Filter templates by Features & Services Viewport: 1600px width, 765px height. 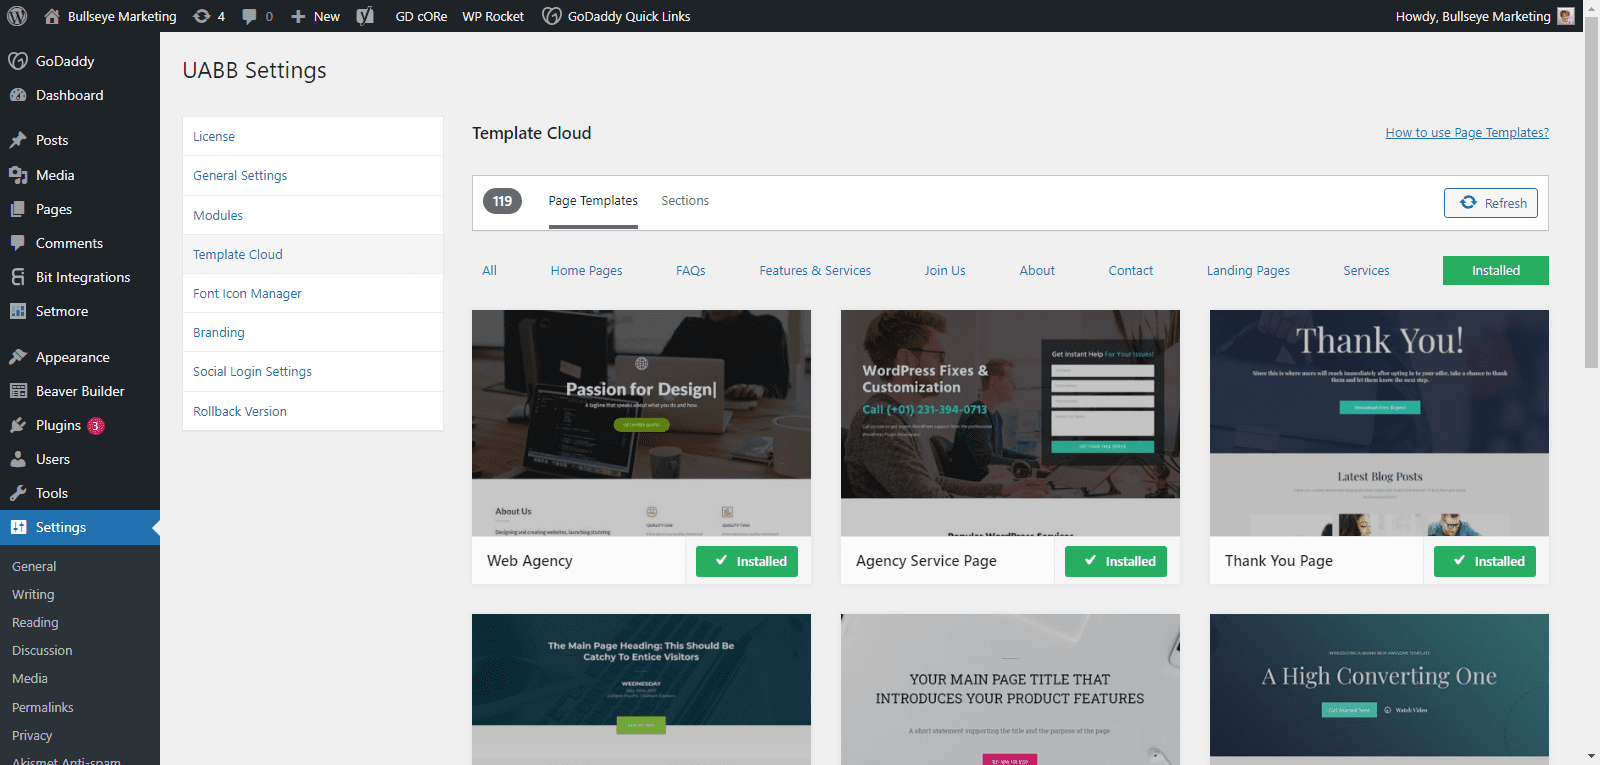click(x=815, y=271)
